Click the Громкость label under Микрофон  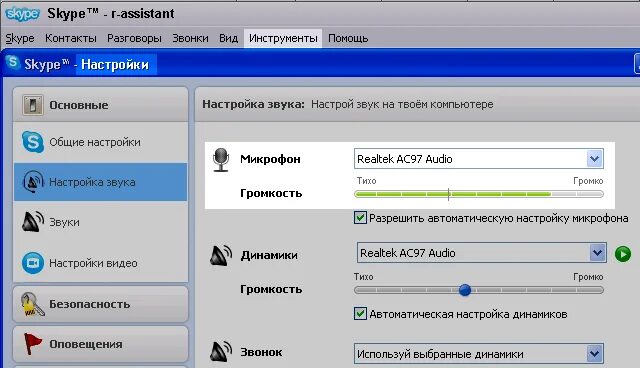coord(271,193)
